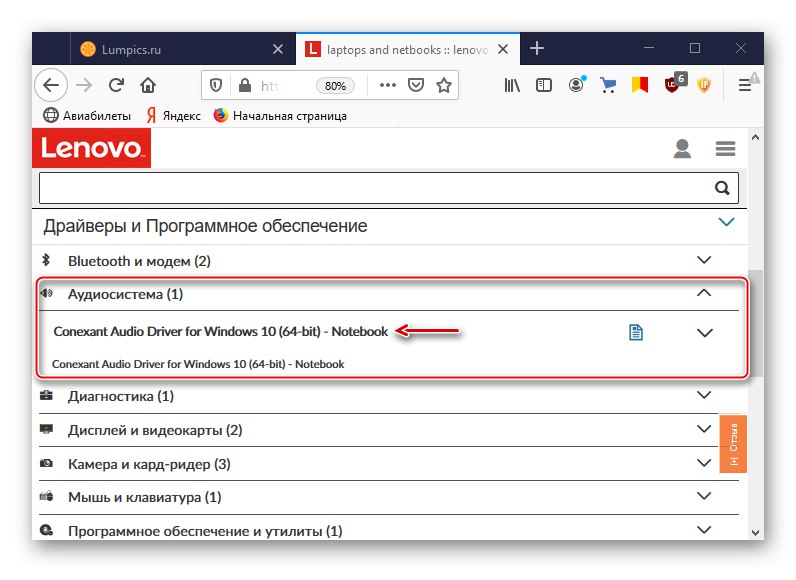Click the search magnifier button
This screenshot has height=580, width=796.
(722, 188)
